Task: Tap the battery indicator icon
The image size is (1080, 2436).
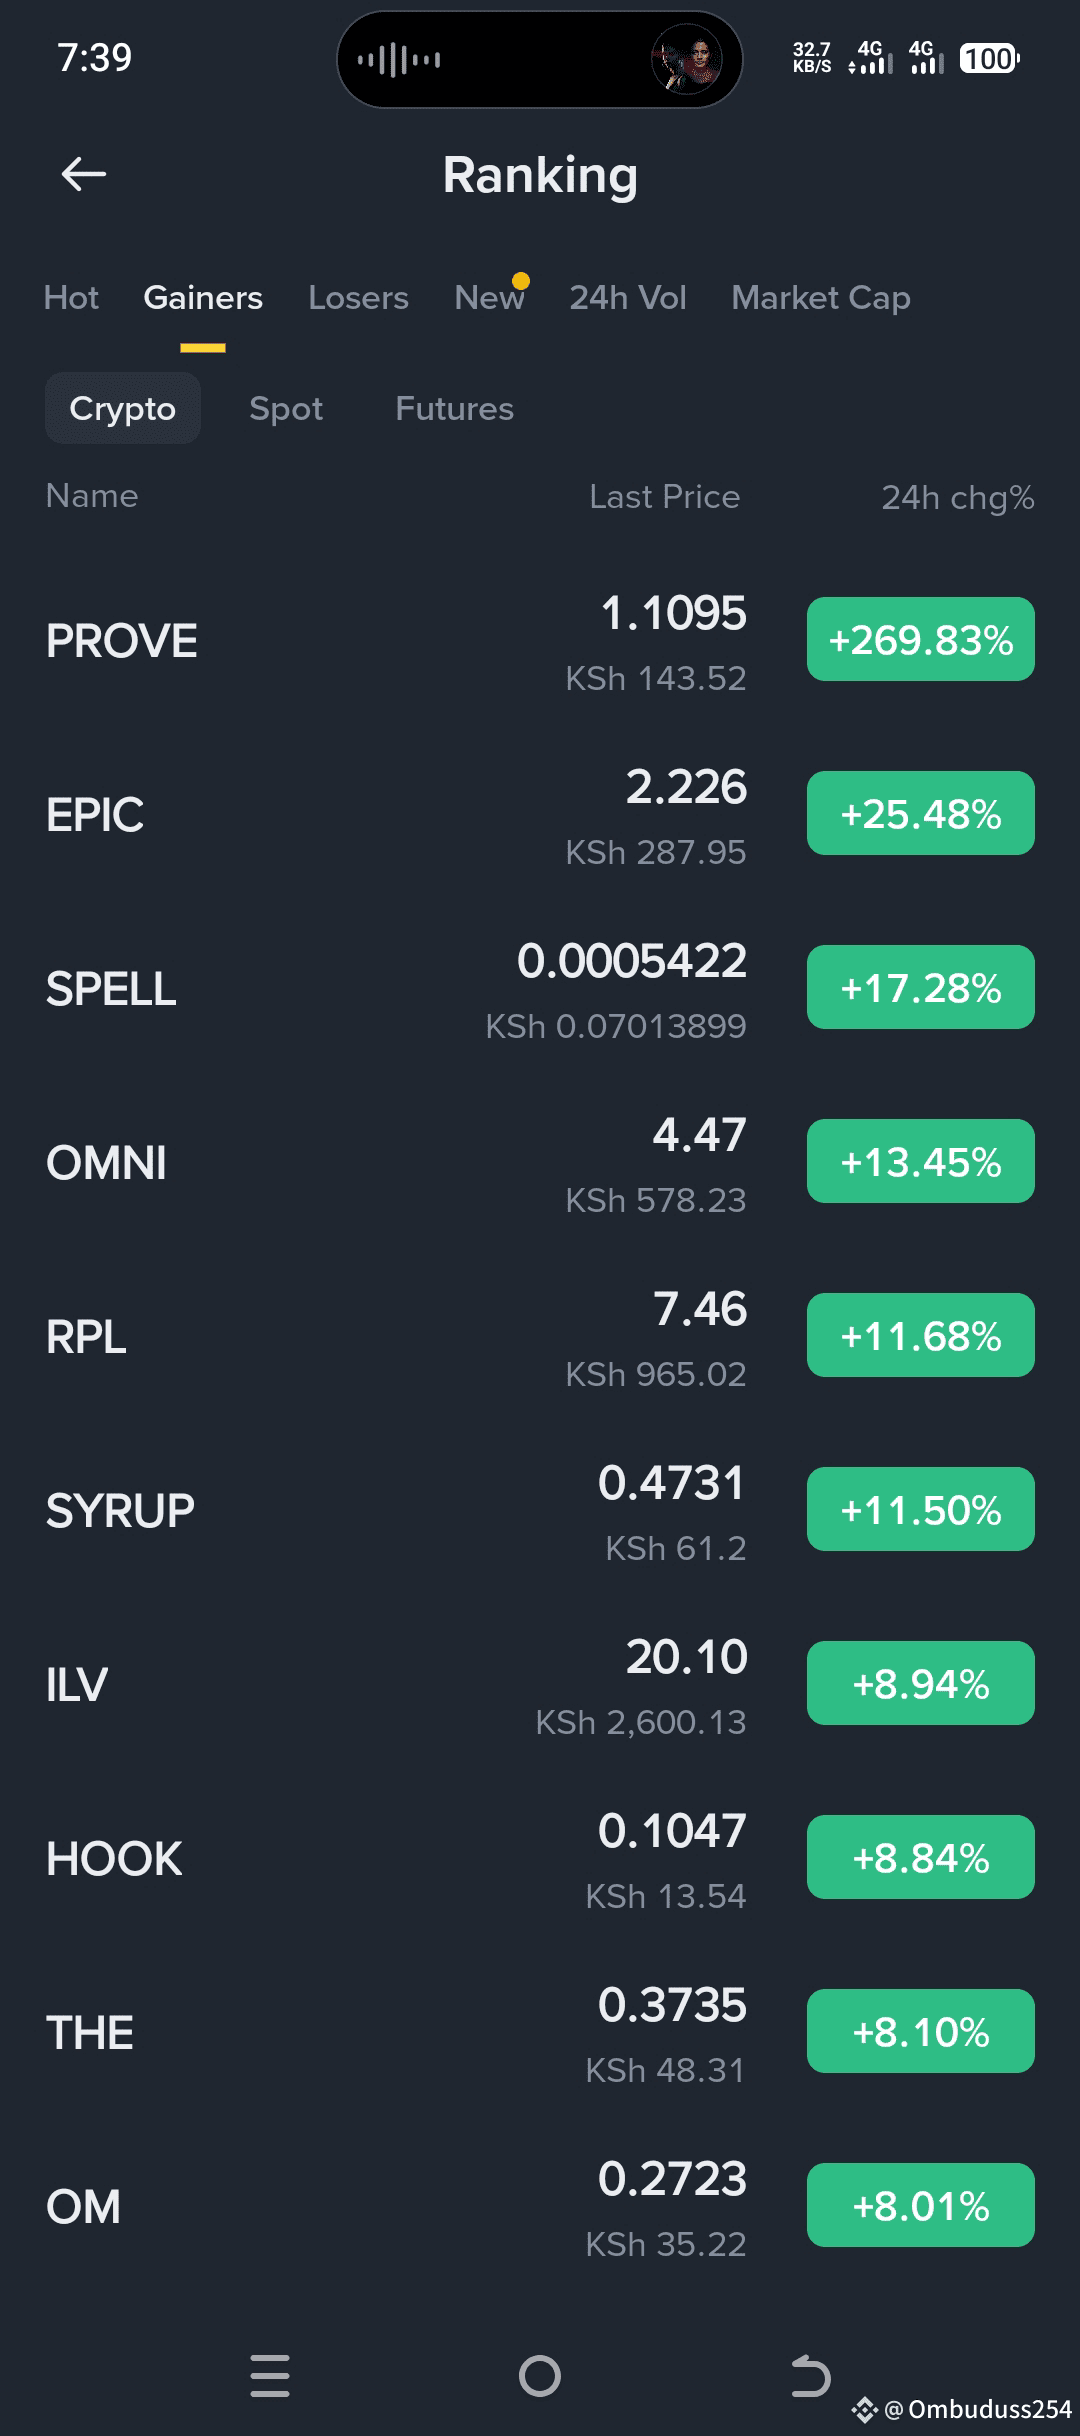Action: click(989, 59)
